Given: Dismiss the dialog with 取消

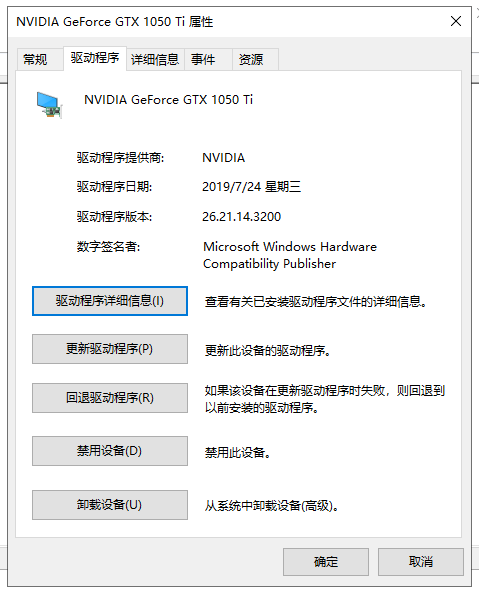Looking at the screenshot, I should click(x=421, y=562).
